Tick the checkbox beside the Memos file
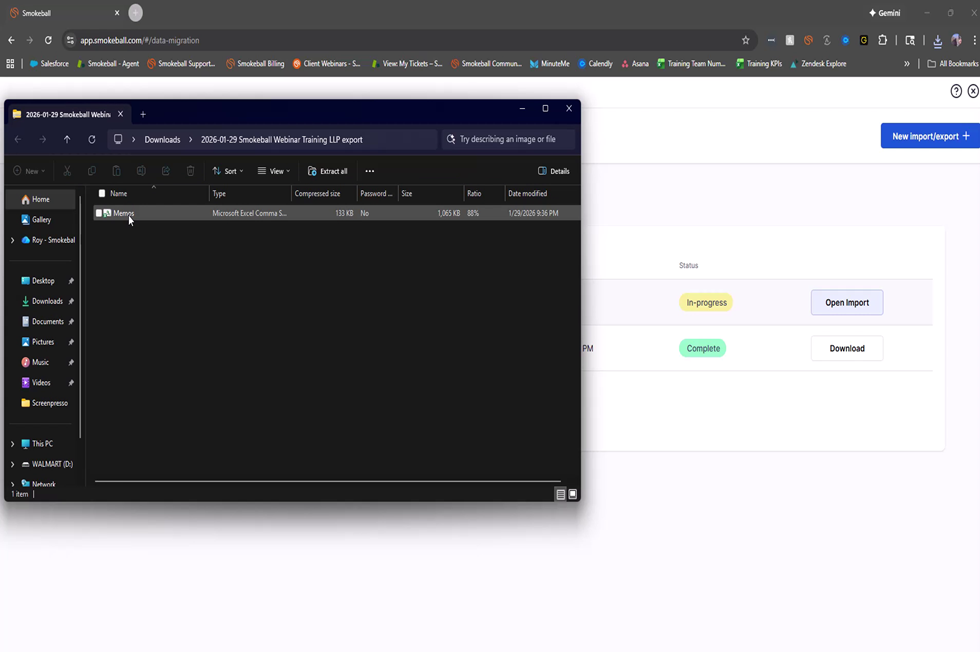This screenshot has height=652, width=980. click(99, 213)
